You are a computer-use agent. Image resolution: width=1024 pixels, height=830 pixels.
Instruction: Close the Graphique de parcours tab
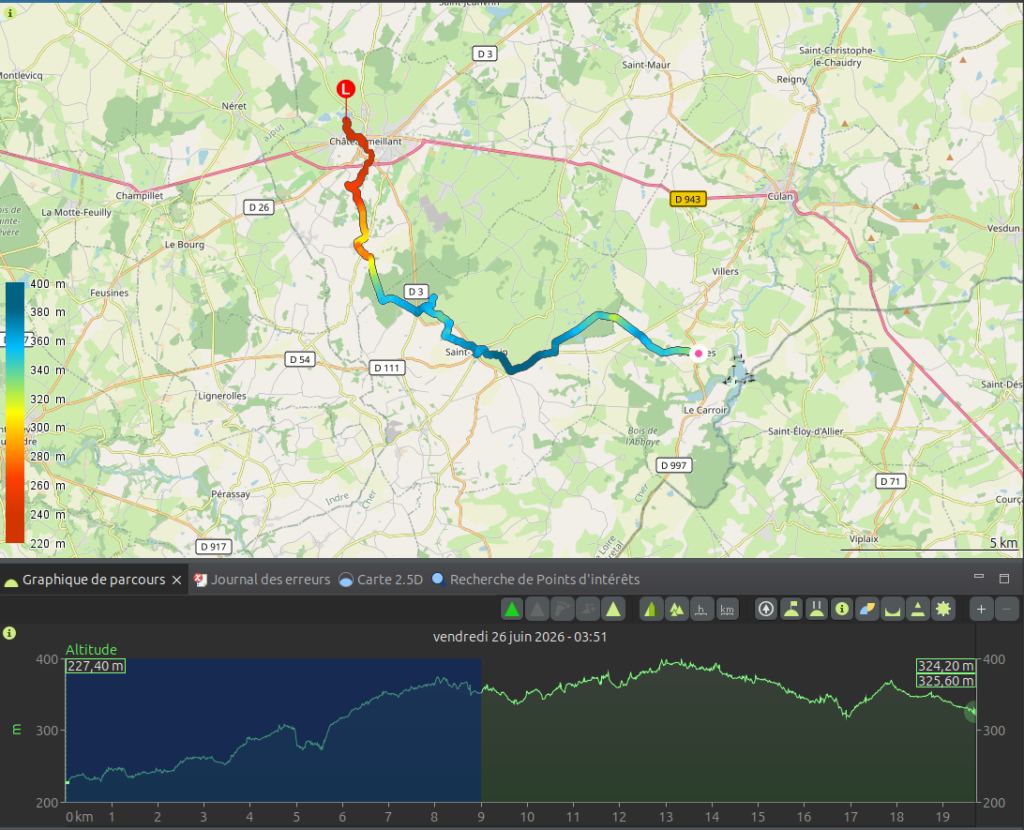pyautogui.click(x=176, y=580)
